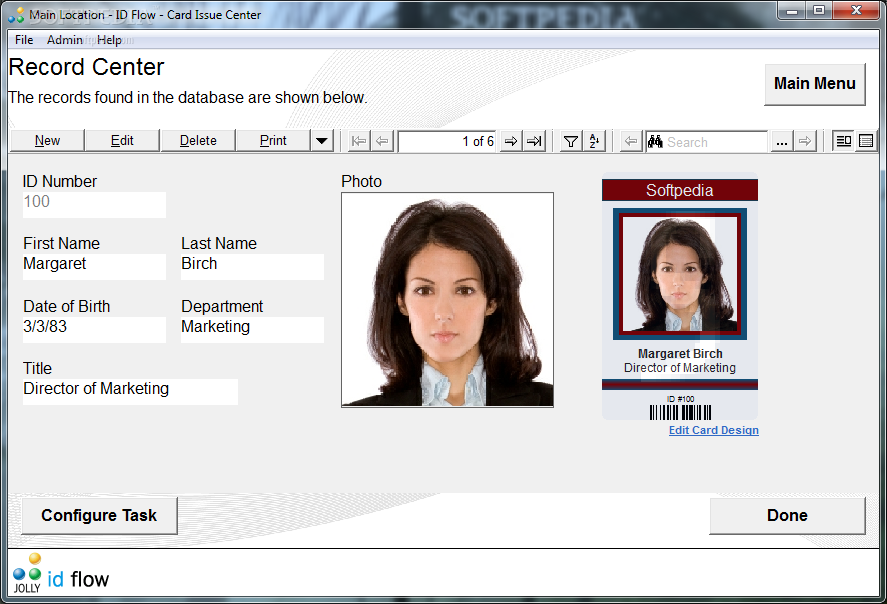The width and height of the screenshot is (887, 604).
Task: Click the Edit record button
Action: point(122,140)
